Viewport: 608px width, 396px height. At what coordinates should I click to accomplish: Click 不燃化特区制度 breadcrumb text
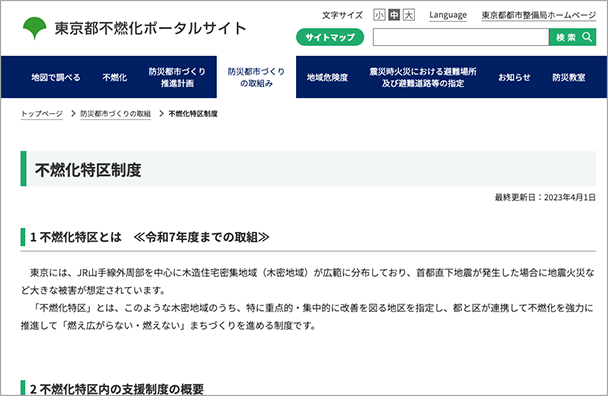(x=193, y=114)
